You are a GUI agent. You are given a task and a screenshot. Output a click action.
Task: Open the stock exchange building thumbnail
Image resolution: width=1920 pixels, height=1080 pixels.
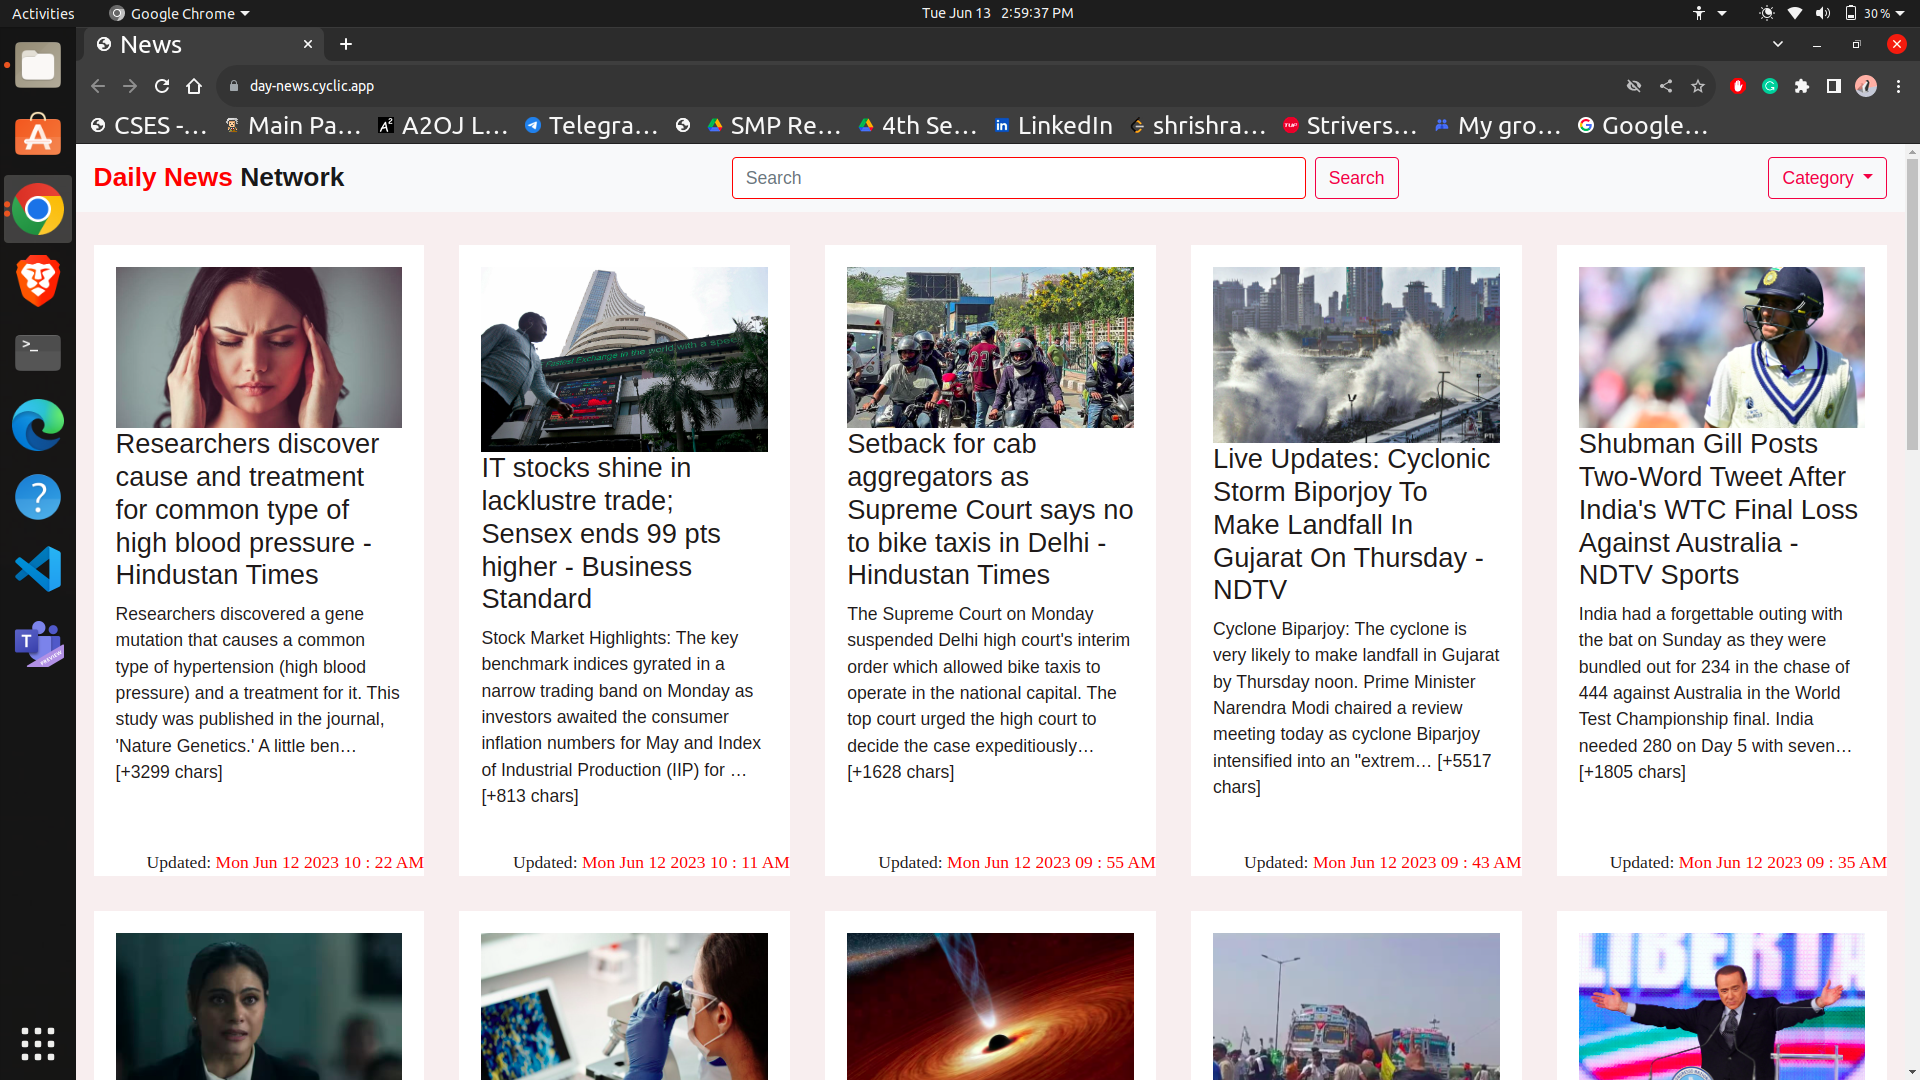click(624, 359)
